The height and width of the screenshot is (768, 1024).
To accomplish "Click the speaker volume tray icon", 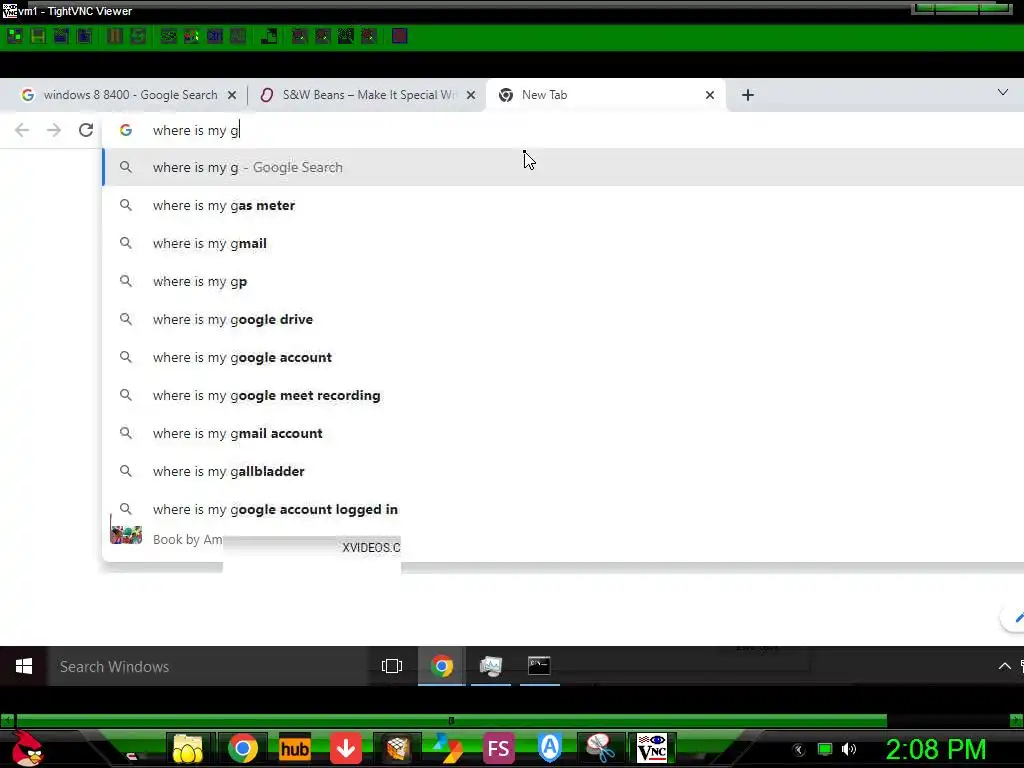I will 849,749.
